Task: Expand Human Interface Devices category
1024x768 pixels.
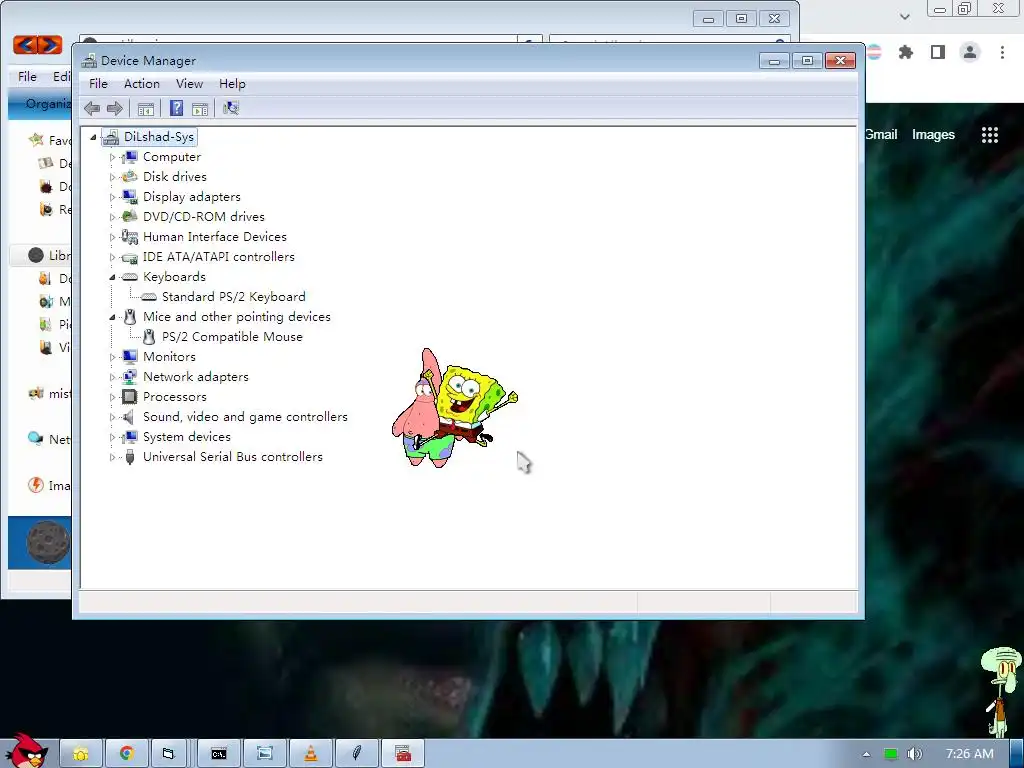Action: (x=112, y=237)
